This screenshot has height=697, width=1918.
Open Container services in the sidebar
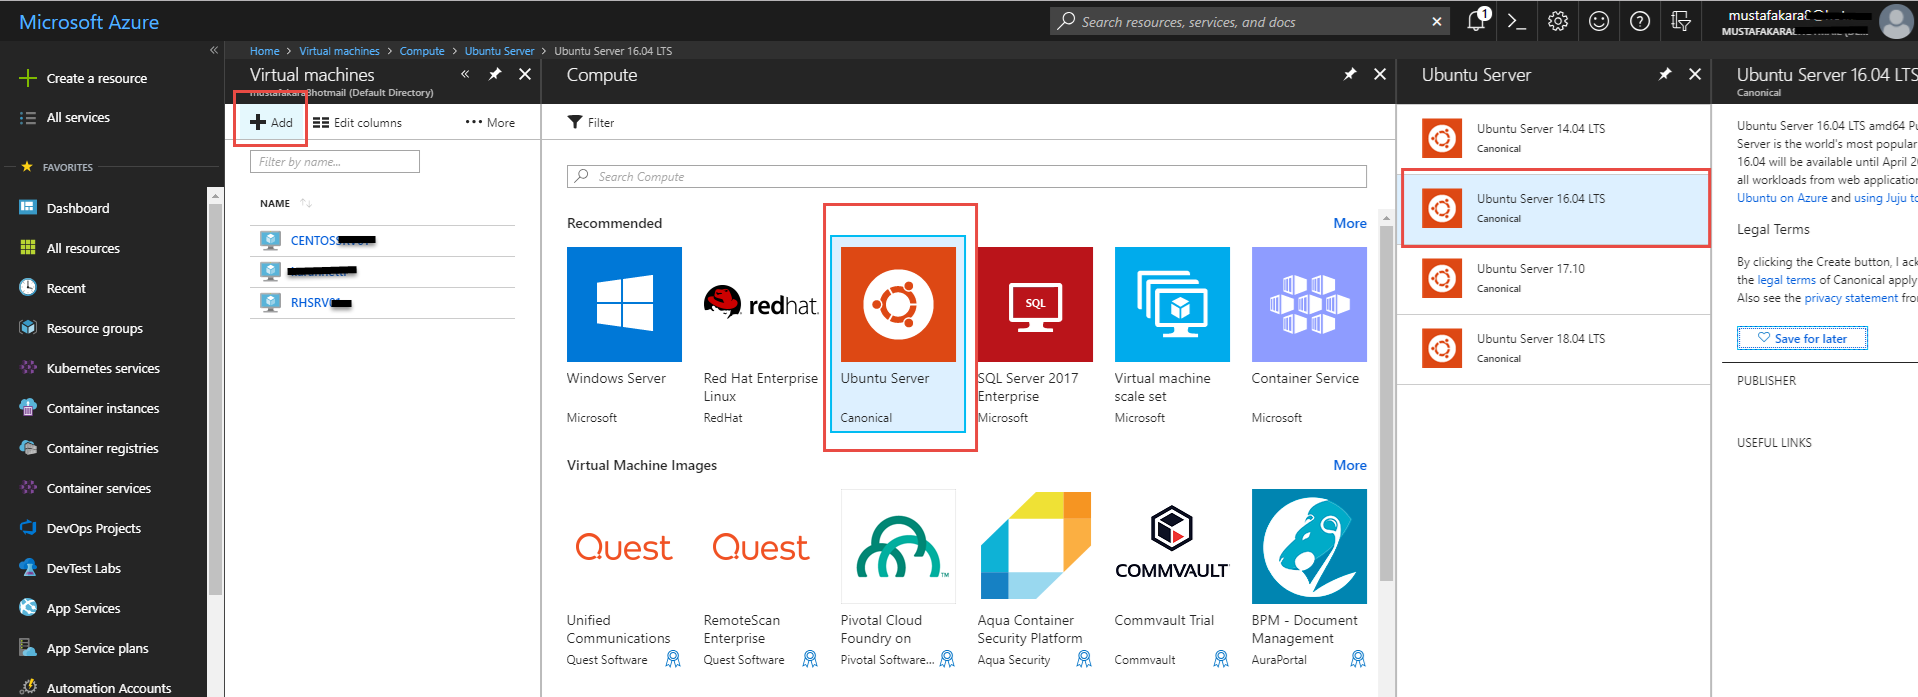(98, 488)
